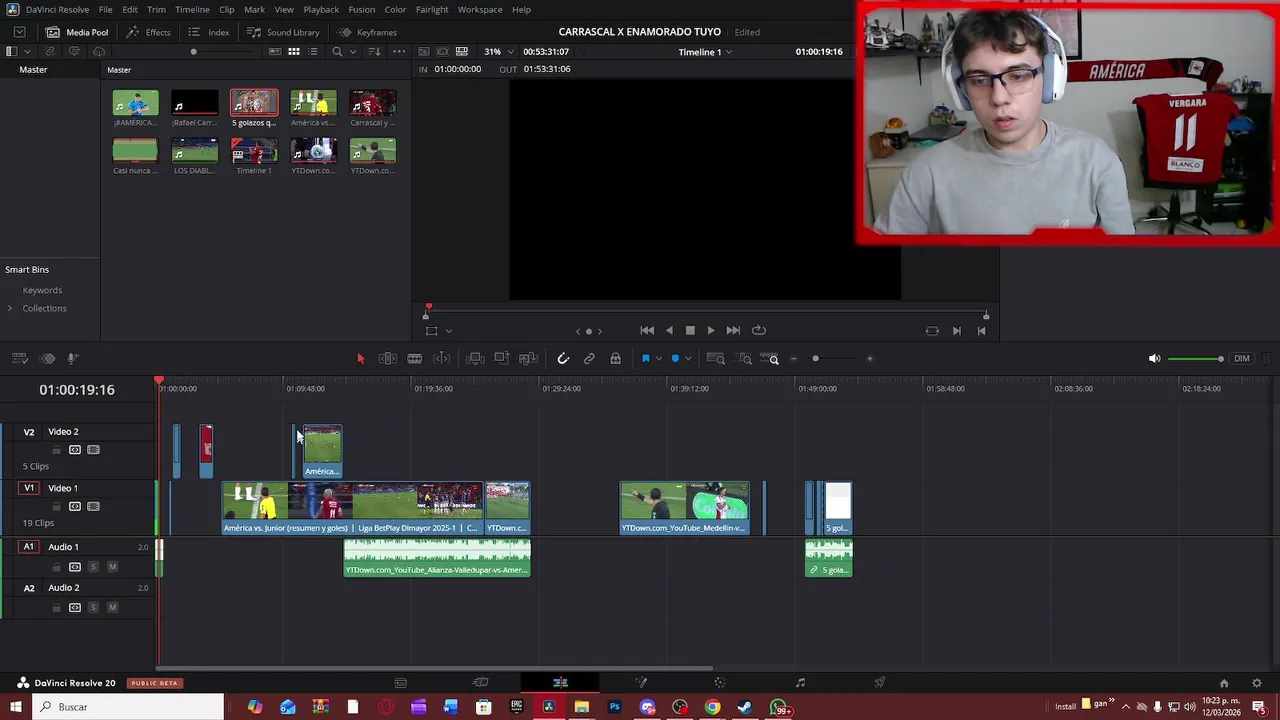
Task: Open marker color dropdown arrow
Action: (687, 359)
